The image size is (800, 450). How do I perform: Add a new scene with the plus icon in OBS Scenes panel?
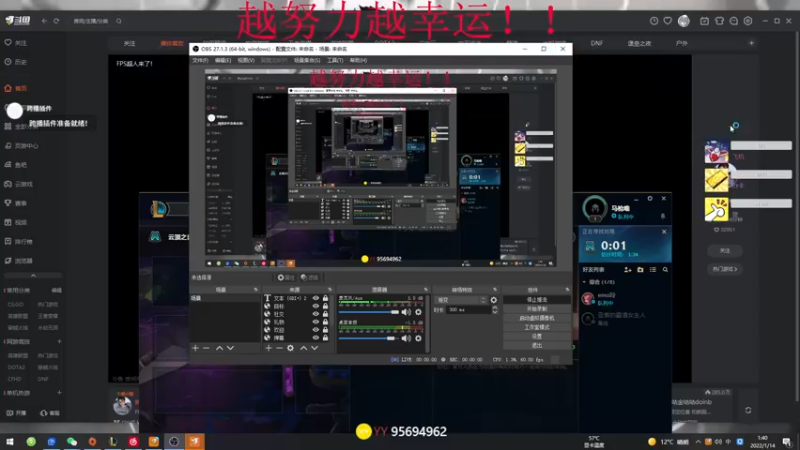[x=195, y=348]
